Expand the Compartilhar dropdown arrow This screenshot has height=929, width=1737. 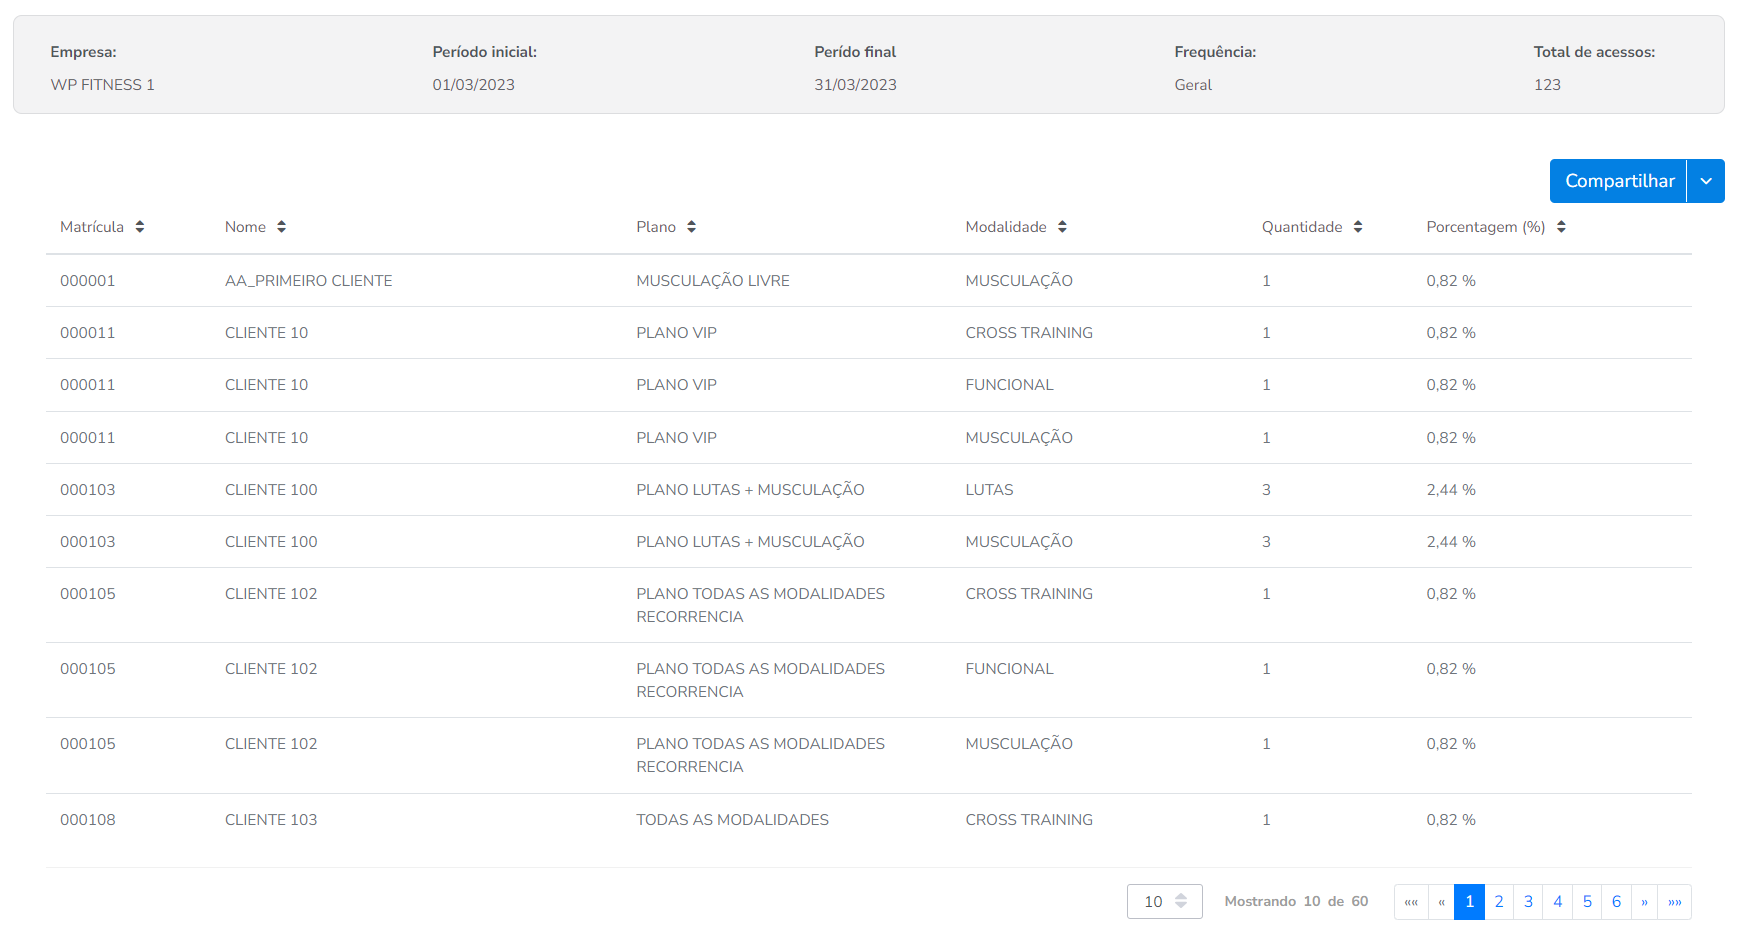pyautogui.click(x=1706, y=181)
